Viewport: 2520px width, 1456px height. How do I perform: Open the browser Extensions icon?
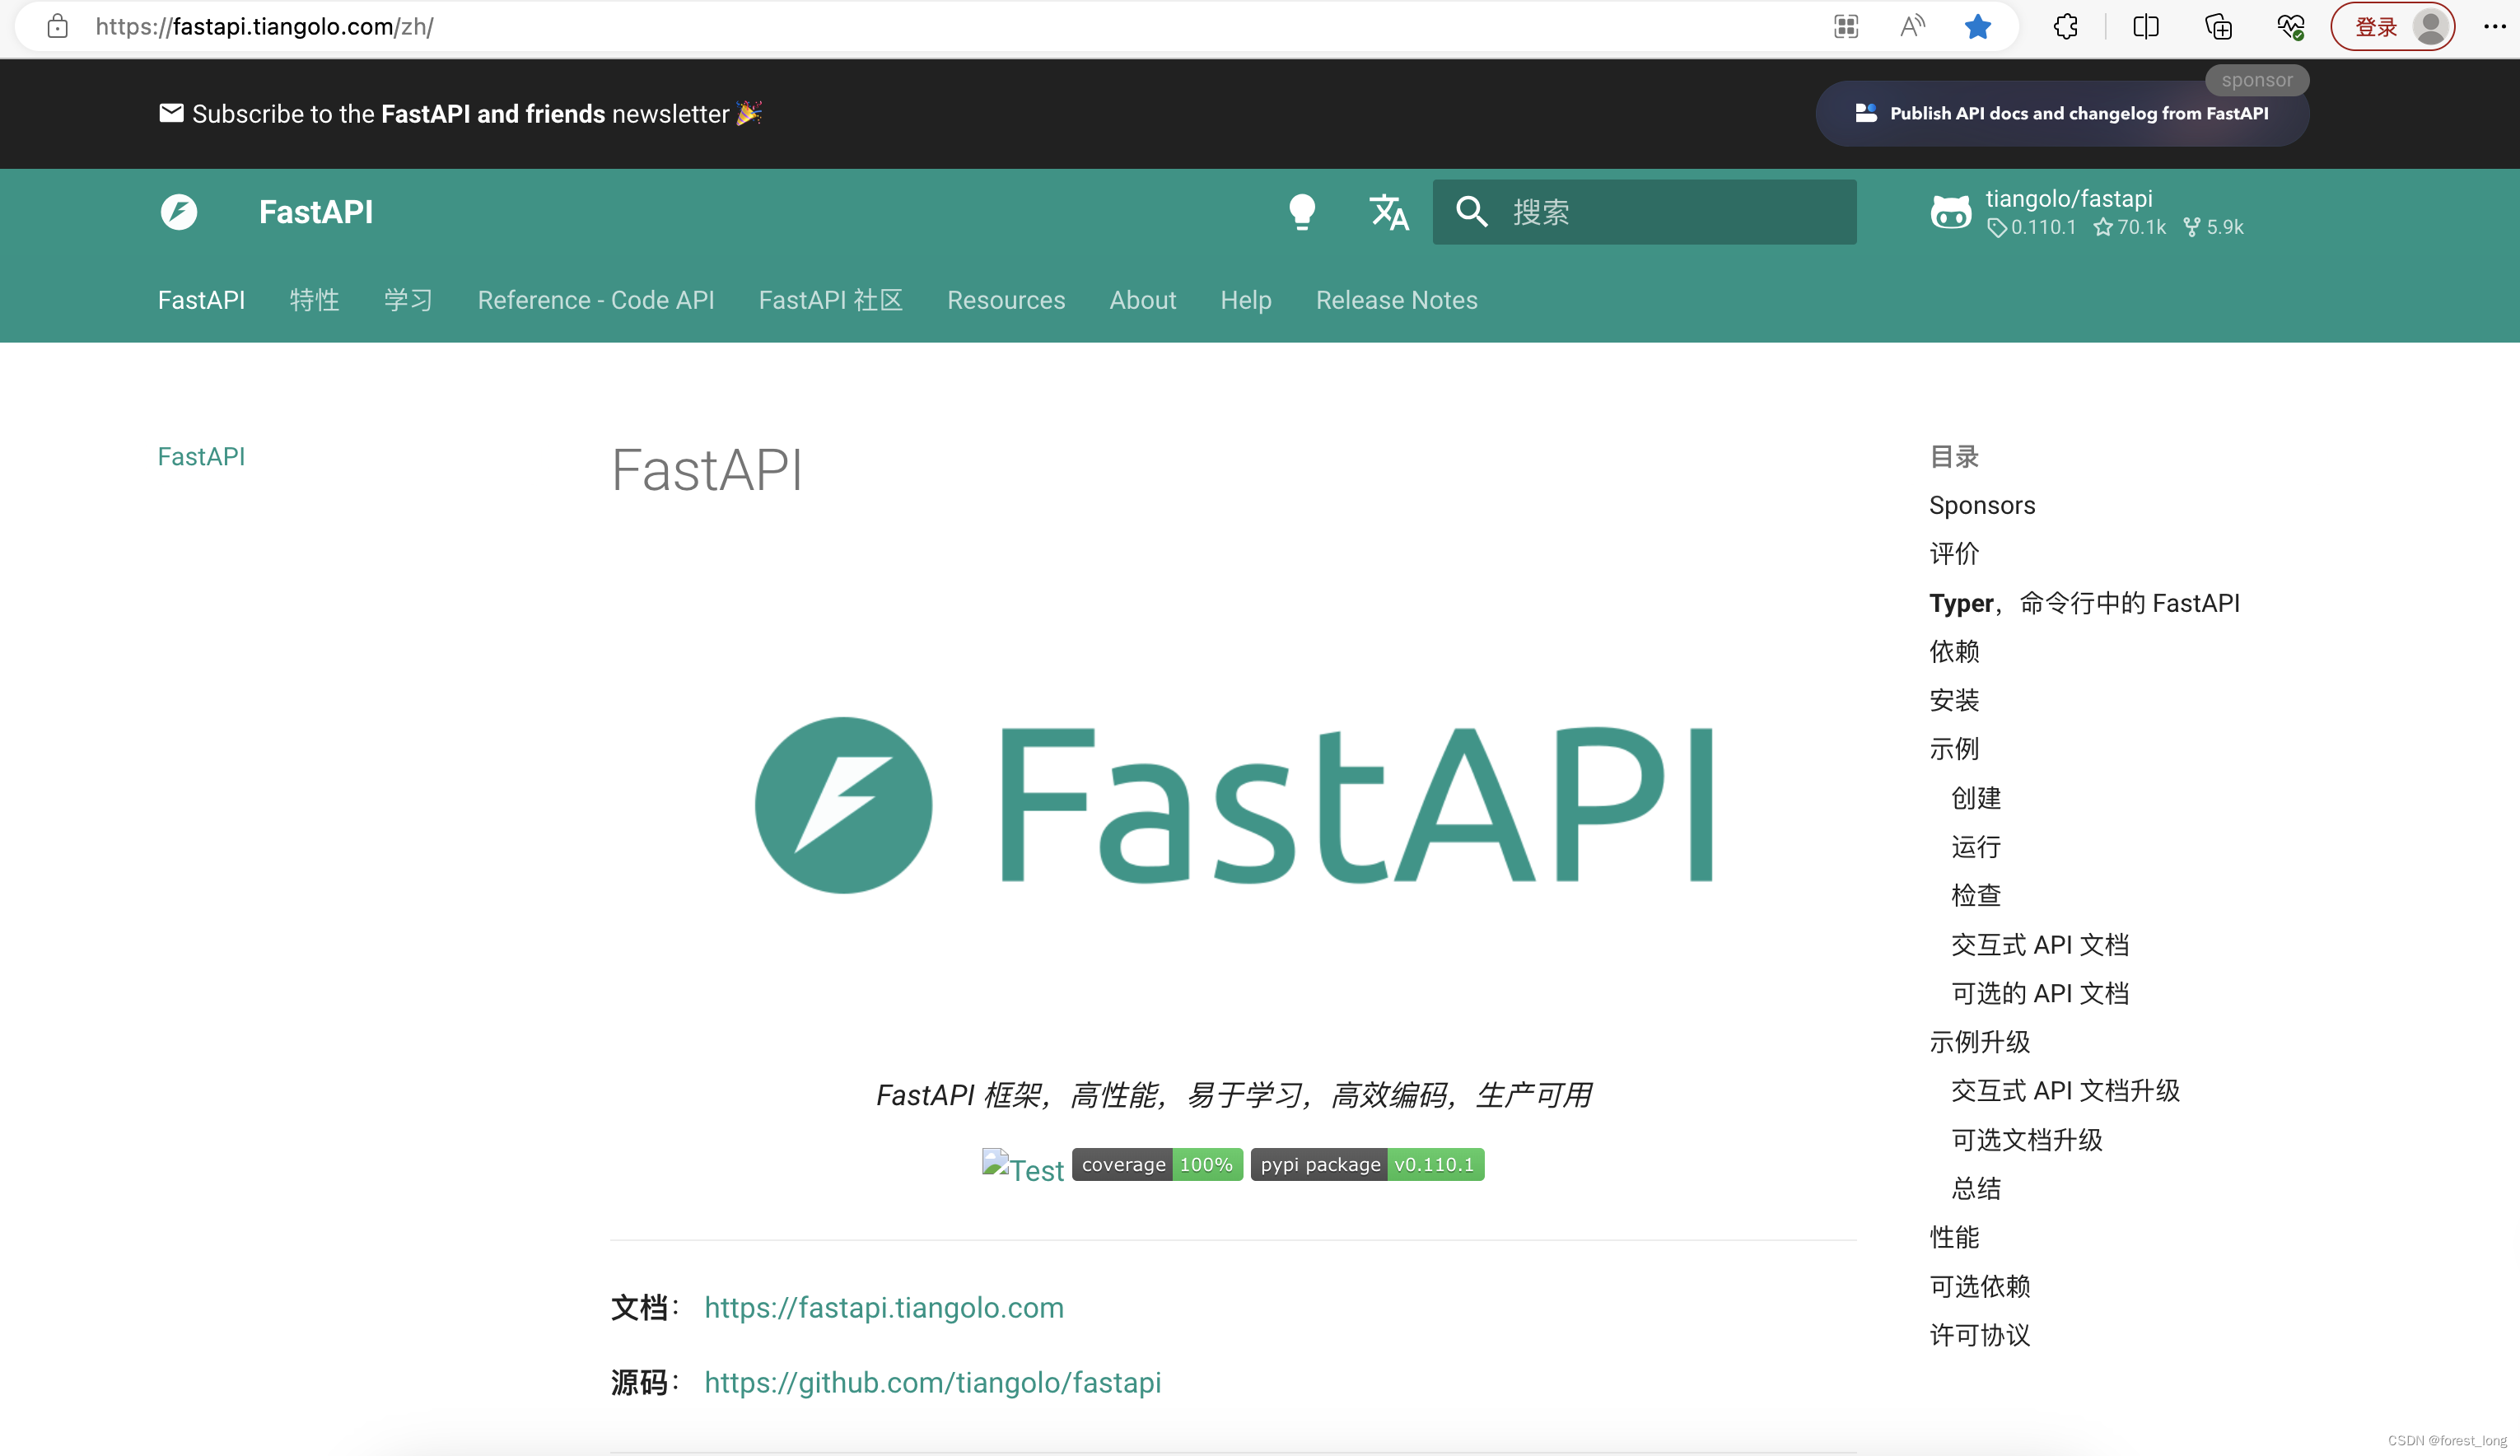click(x=2065, y=27)
